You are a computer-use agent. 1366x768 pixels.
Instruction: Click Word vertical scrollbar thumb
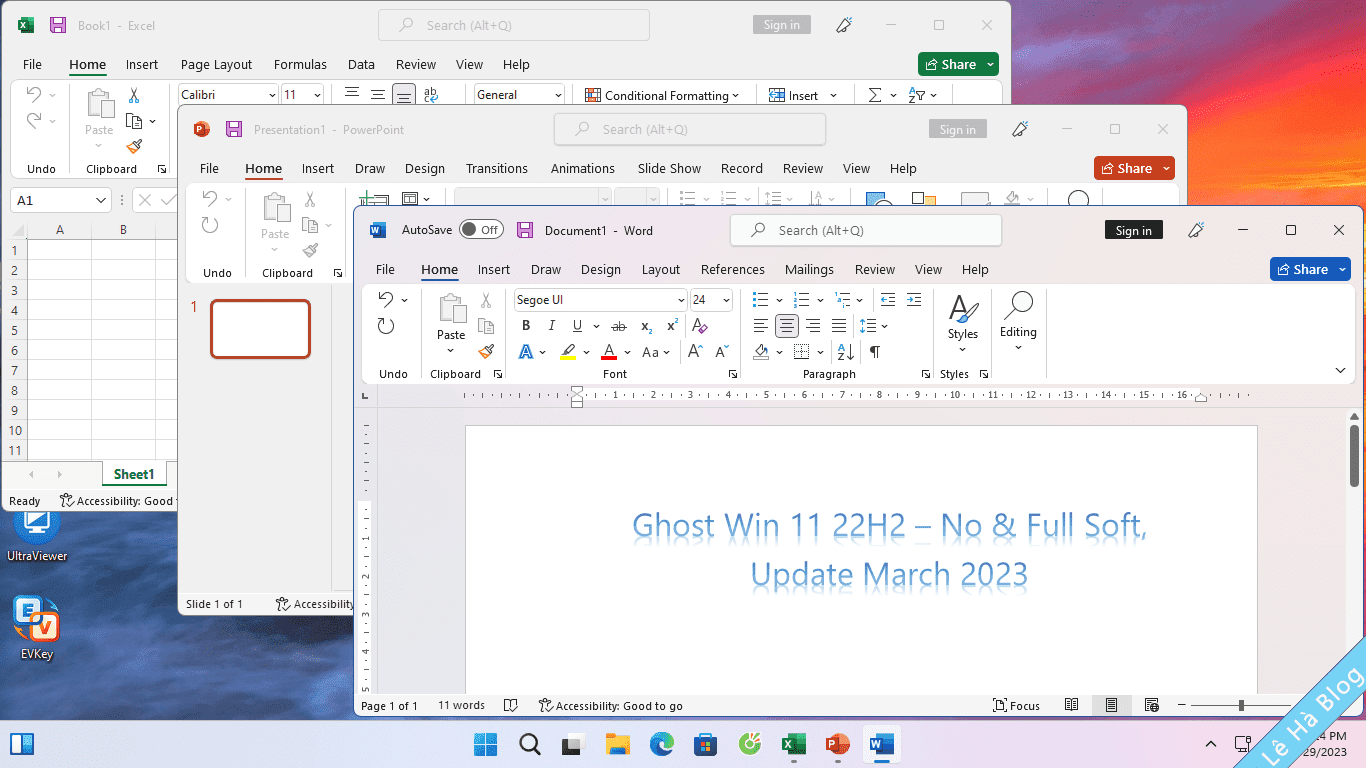coord(1354,456)
